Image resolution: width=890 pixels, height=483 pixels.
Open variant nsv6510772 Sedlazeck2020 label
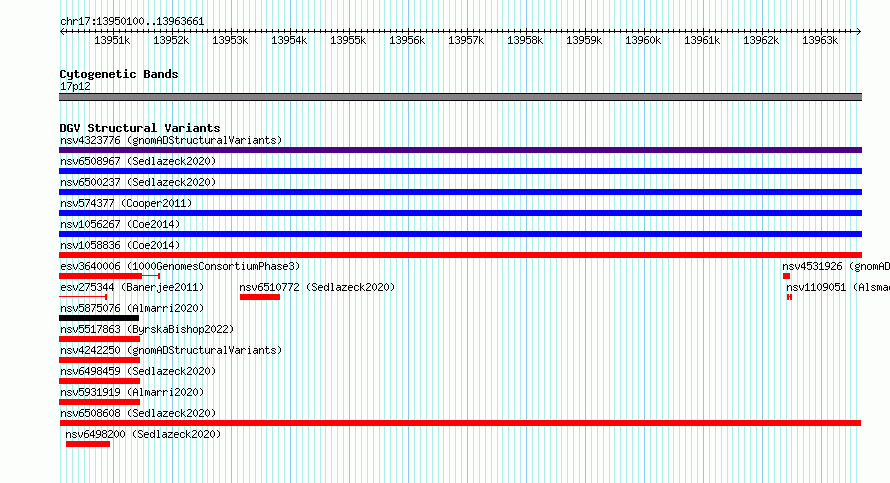[x=317, y=287]
